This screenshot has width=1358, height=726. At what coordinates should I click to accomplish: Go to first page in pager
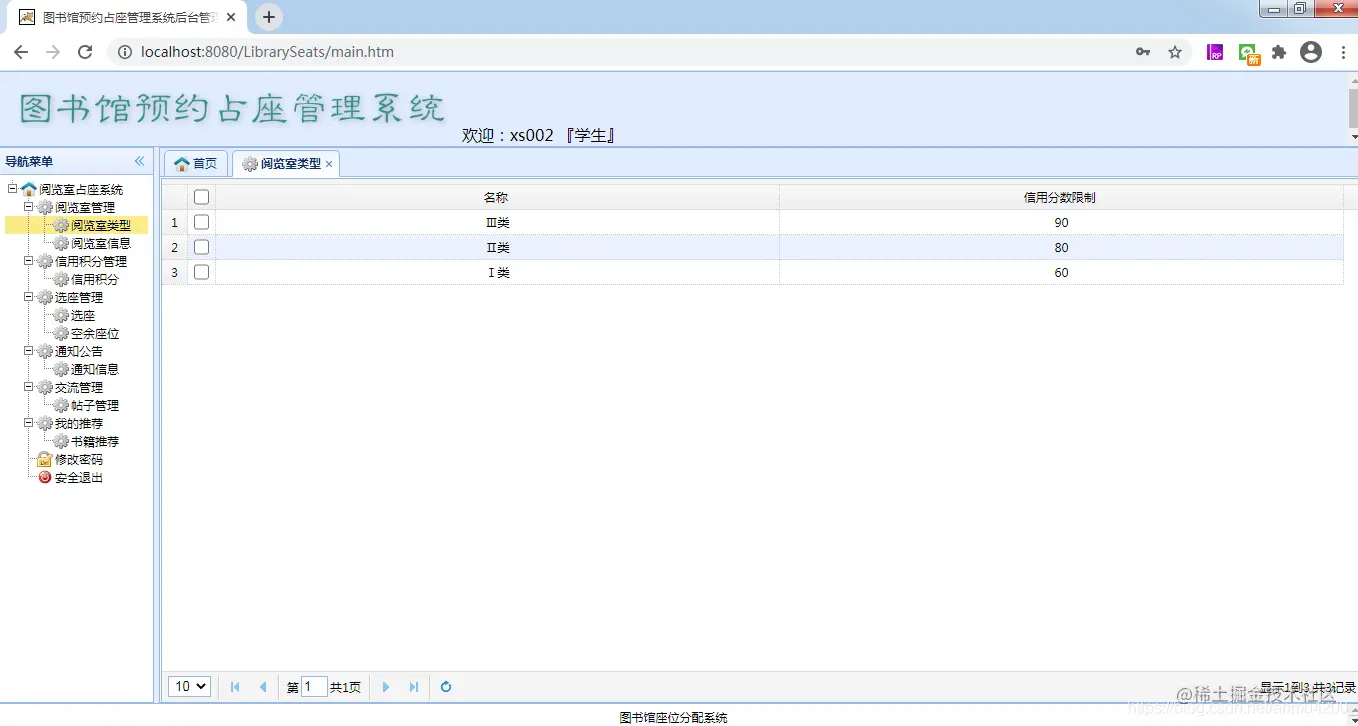(235, 687)
